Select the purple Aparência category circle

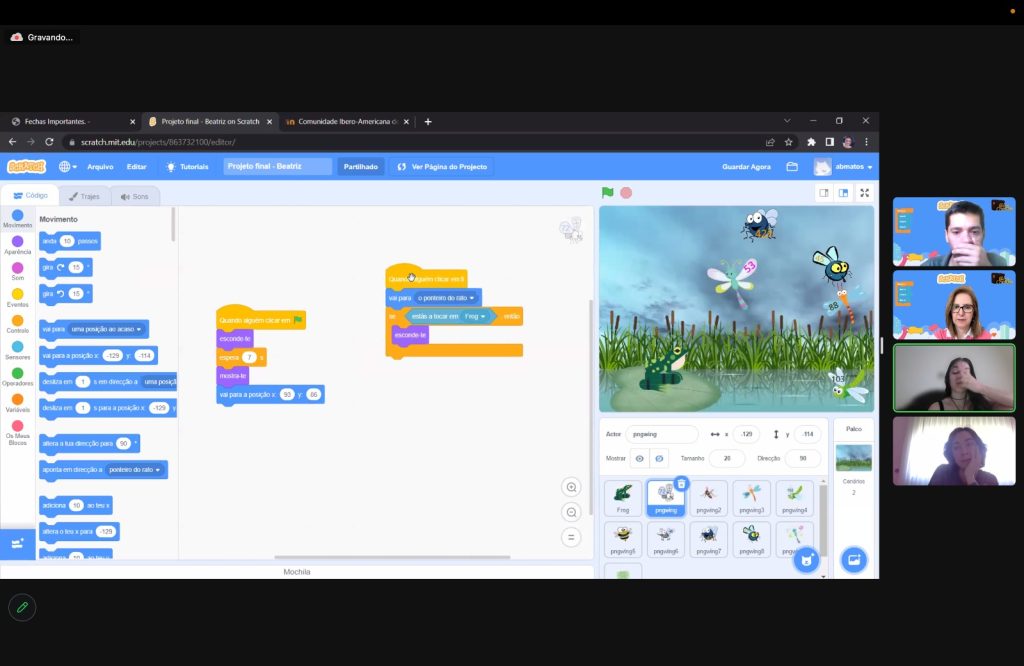[17, 242]
